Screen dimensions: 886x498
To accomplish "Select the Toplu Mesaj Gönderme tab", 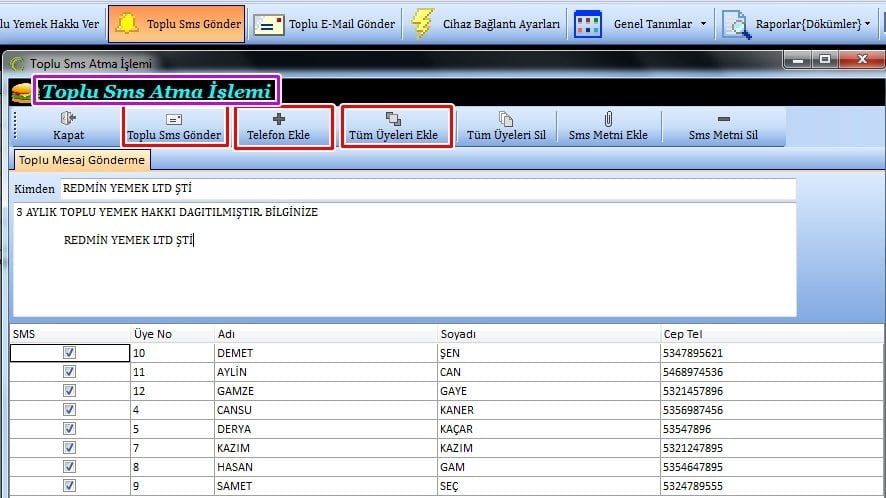I will pos(82,160).
